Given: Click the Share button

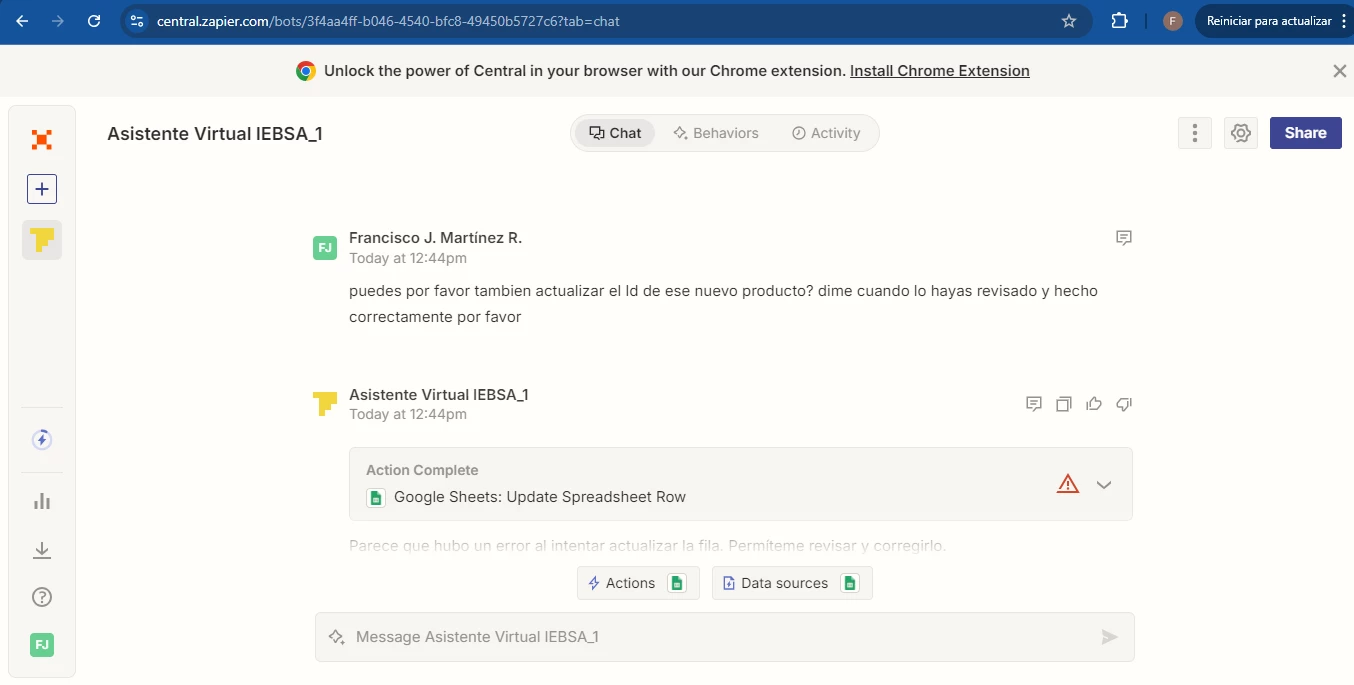Looking at the screenshot, I should 1305,133.
